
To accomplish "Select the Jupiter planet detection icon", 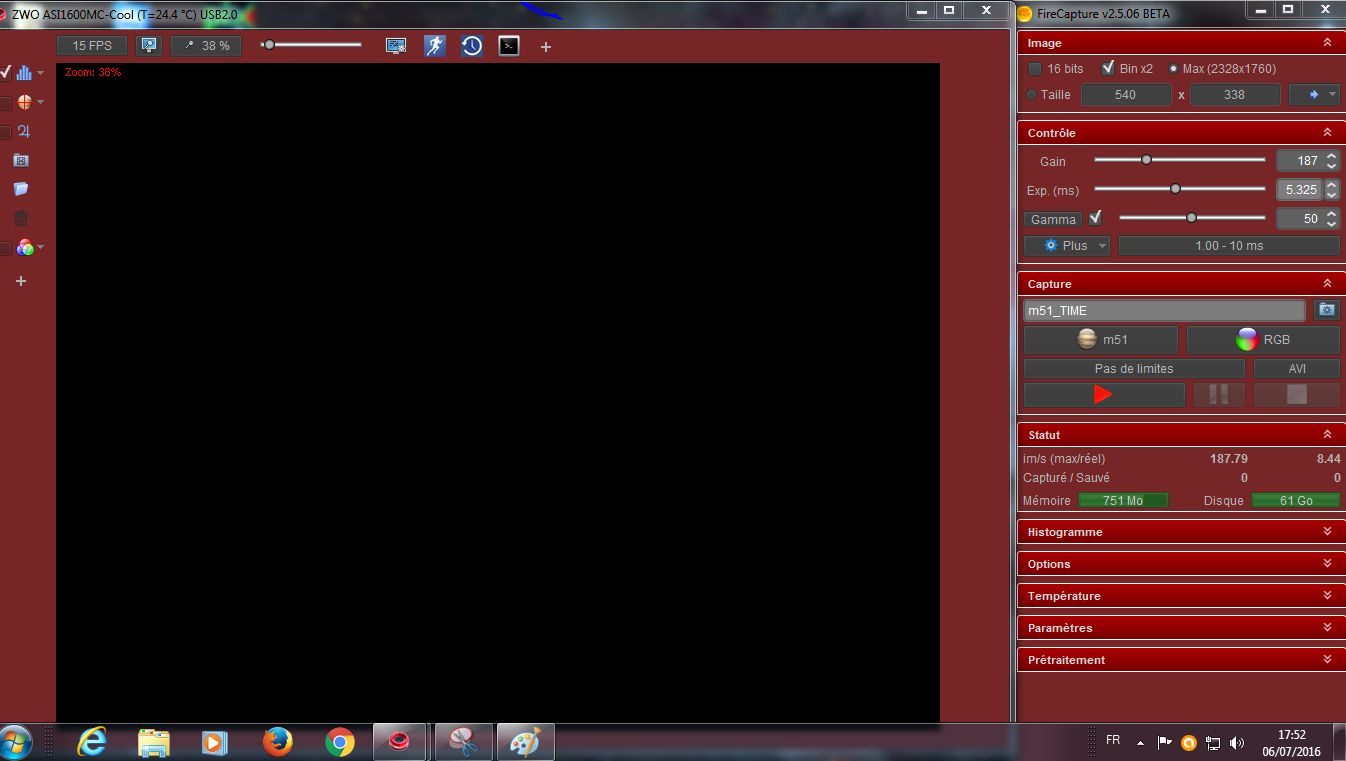I will (22, 130).
